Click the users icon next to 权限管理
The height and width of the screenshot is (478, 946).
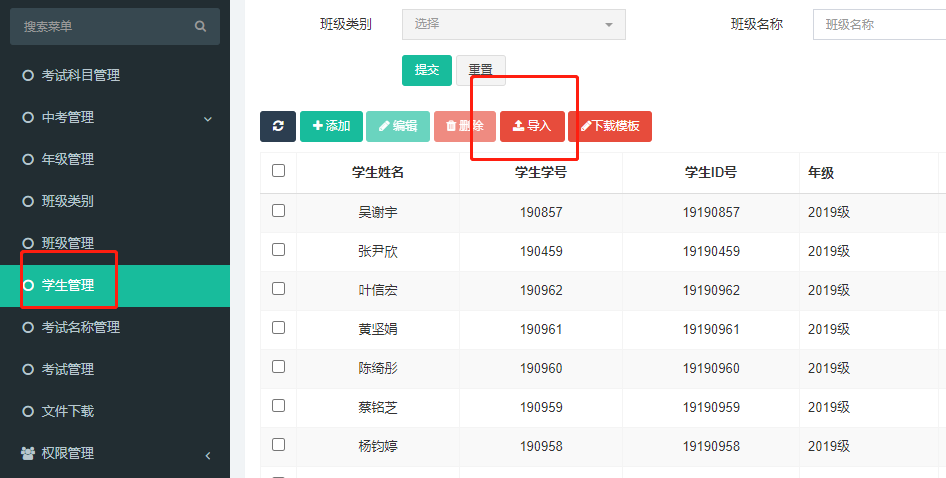point(28,453)
